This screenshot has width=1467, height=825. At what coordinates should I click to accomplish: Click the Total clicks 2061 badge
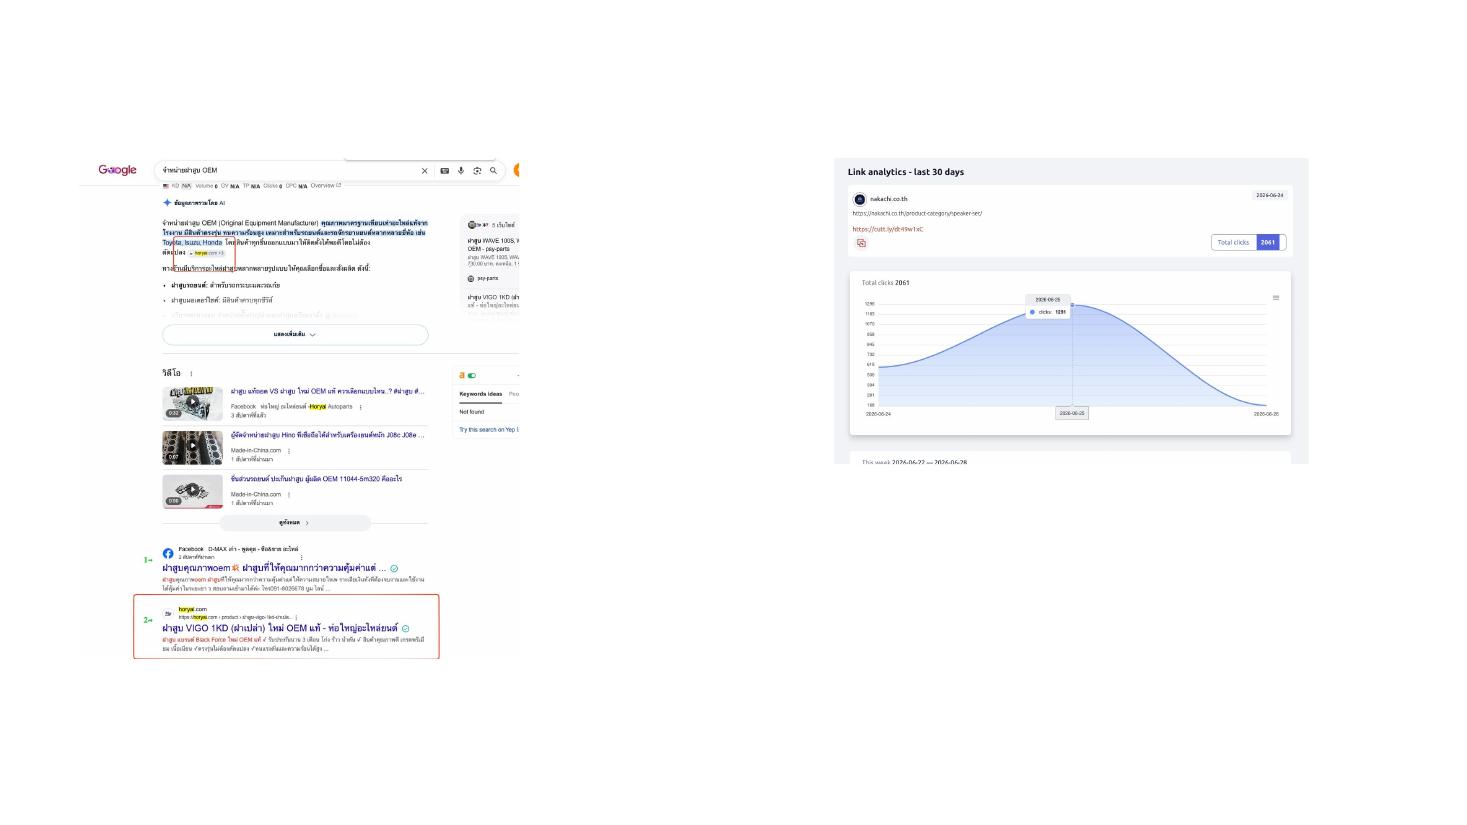pos(1248,242)
